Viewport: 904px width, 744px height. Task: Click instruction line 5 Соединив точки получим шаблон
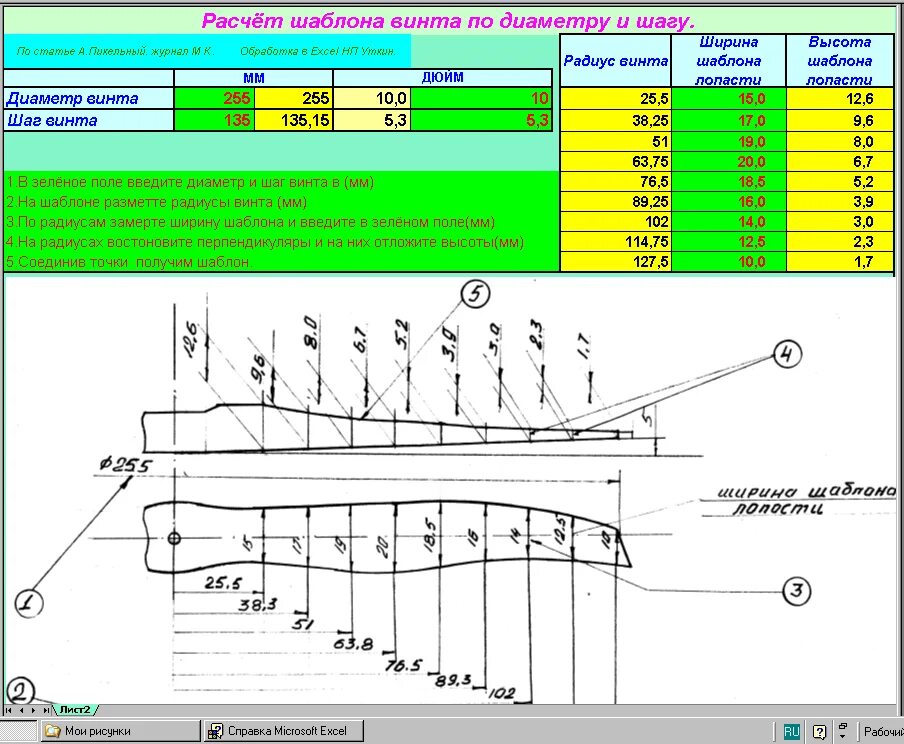[x=129, y=262]
